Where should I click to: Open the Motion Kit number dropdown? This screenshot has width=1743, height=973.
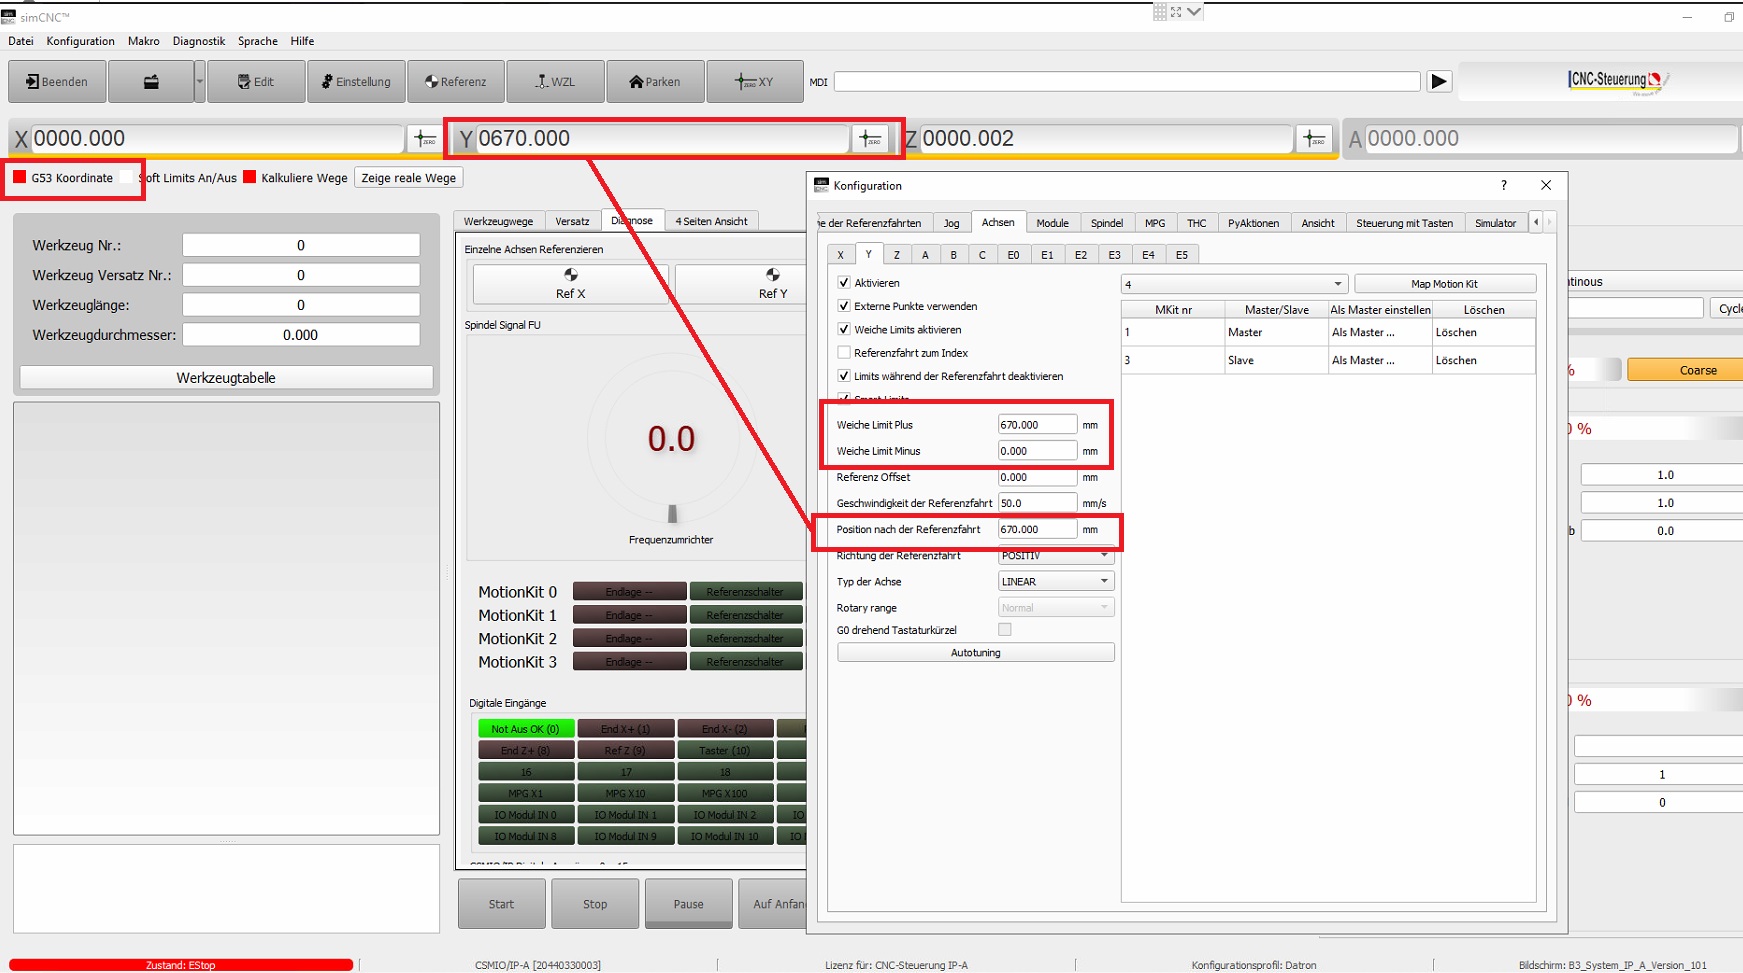[1234, 285]
